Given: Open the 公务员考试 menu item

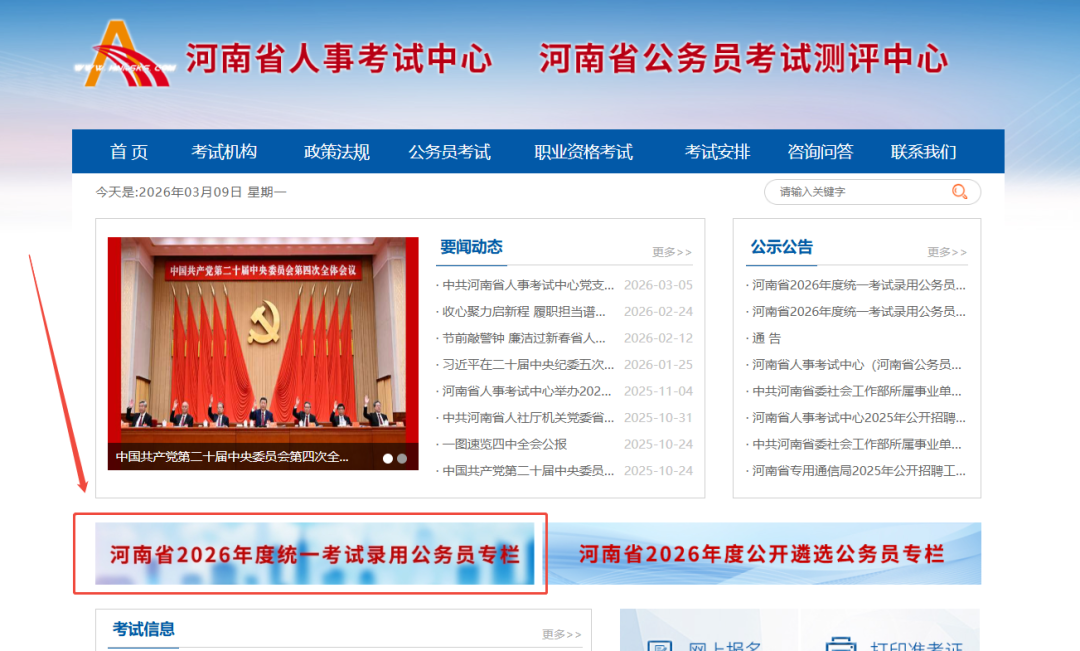Looking at the screenshot, I should tap(449, 152).
